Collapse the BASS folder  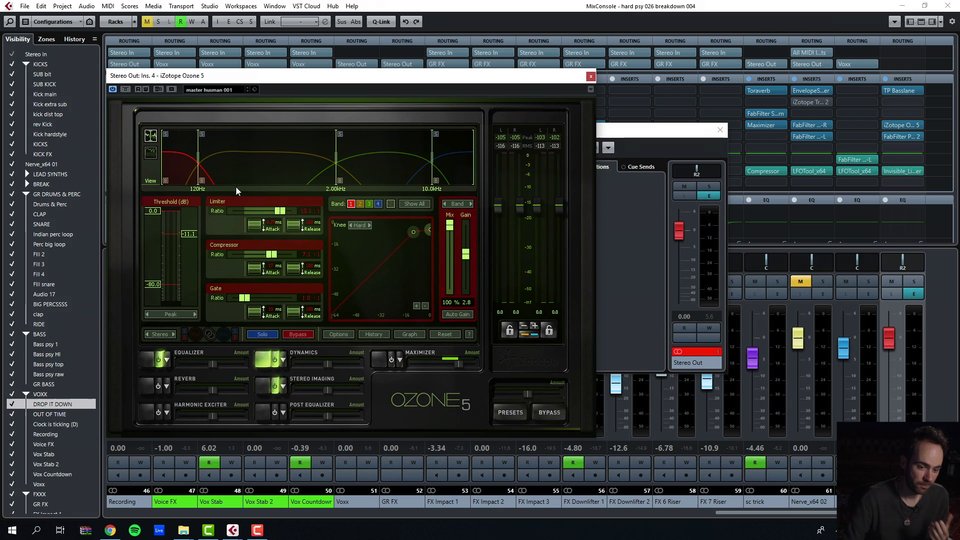click(x=26, y=334)
